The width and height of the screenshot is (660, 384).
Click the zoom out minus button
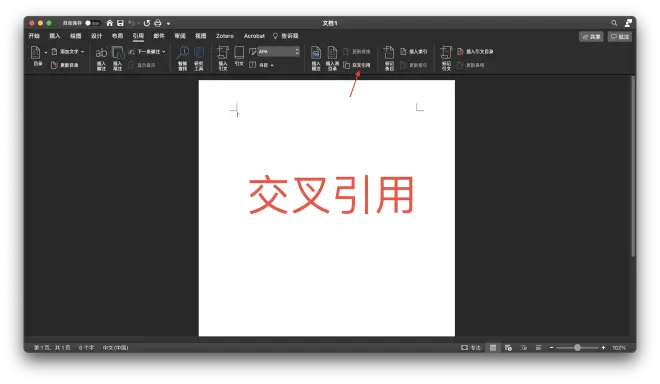tap(551, 348)
